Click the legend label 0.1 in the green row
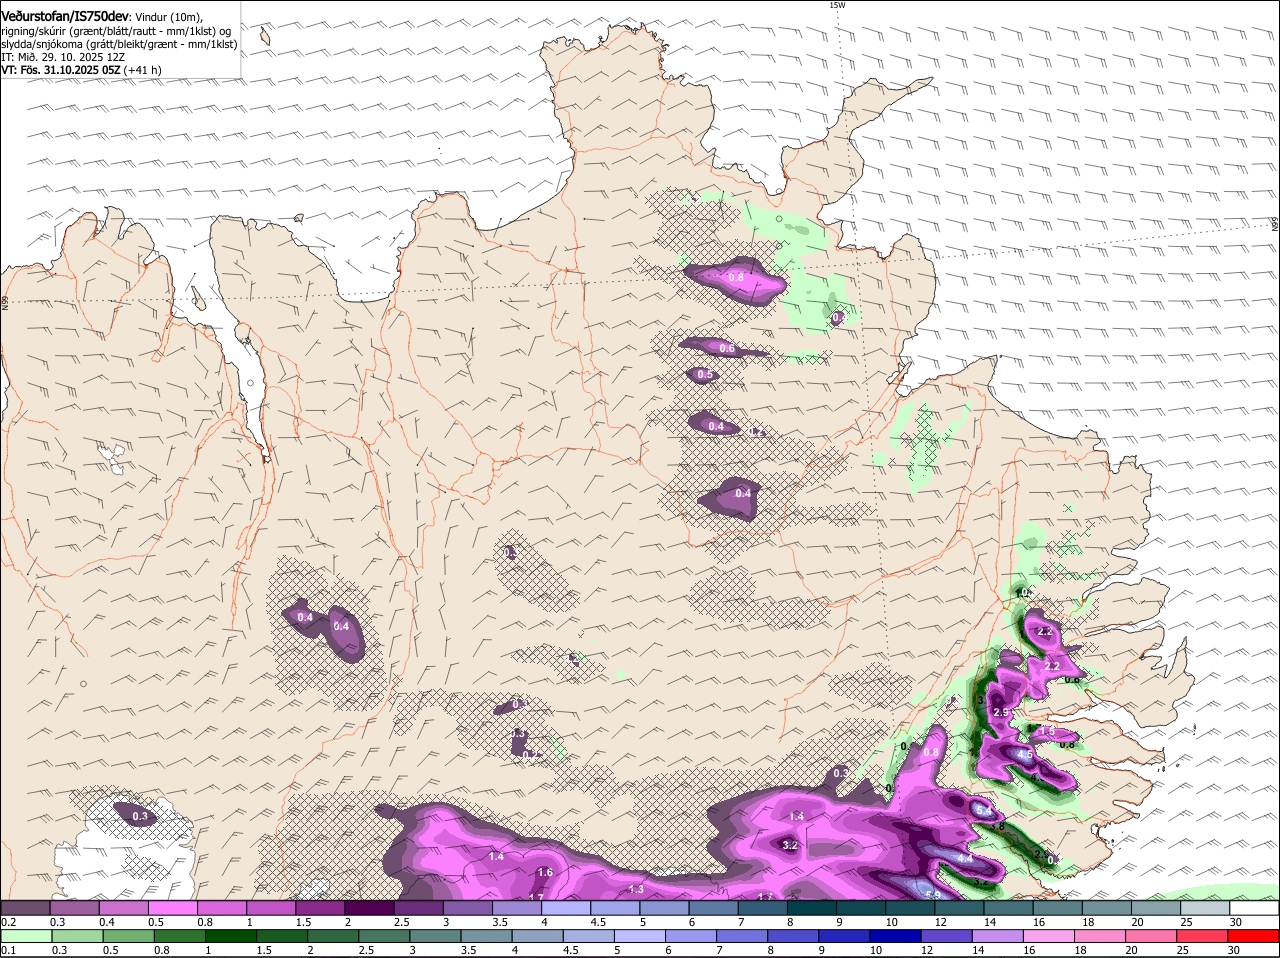 point(8,950)
